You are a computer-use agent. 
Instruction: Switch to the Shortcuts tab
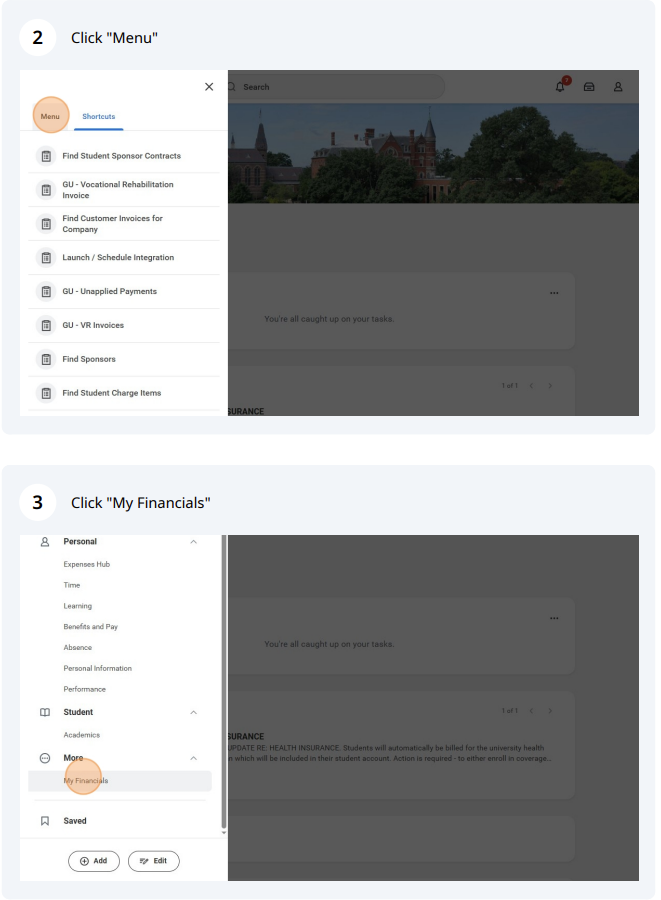(98, 117)
